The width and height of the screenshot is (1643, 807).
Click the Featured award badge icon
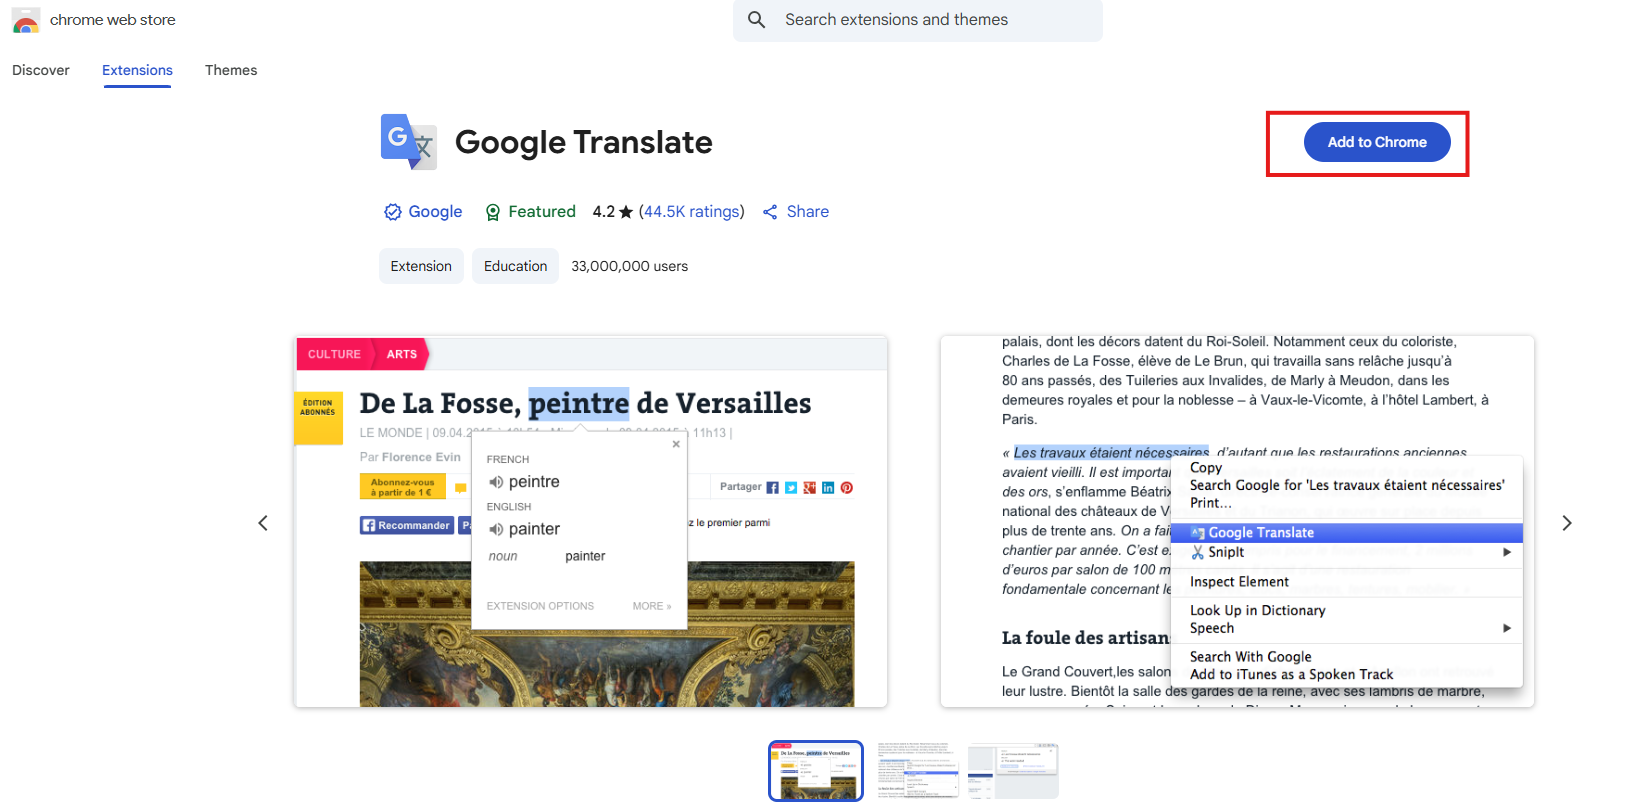click(493, 212)
